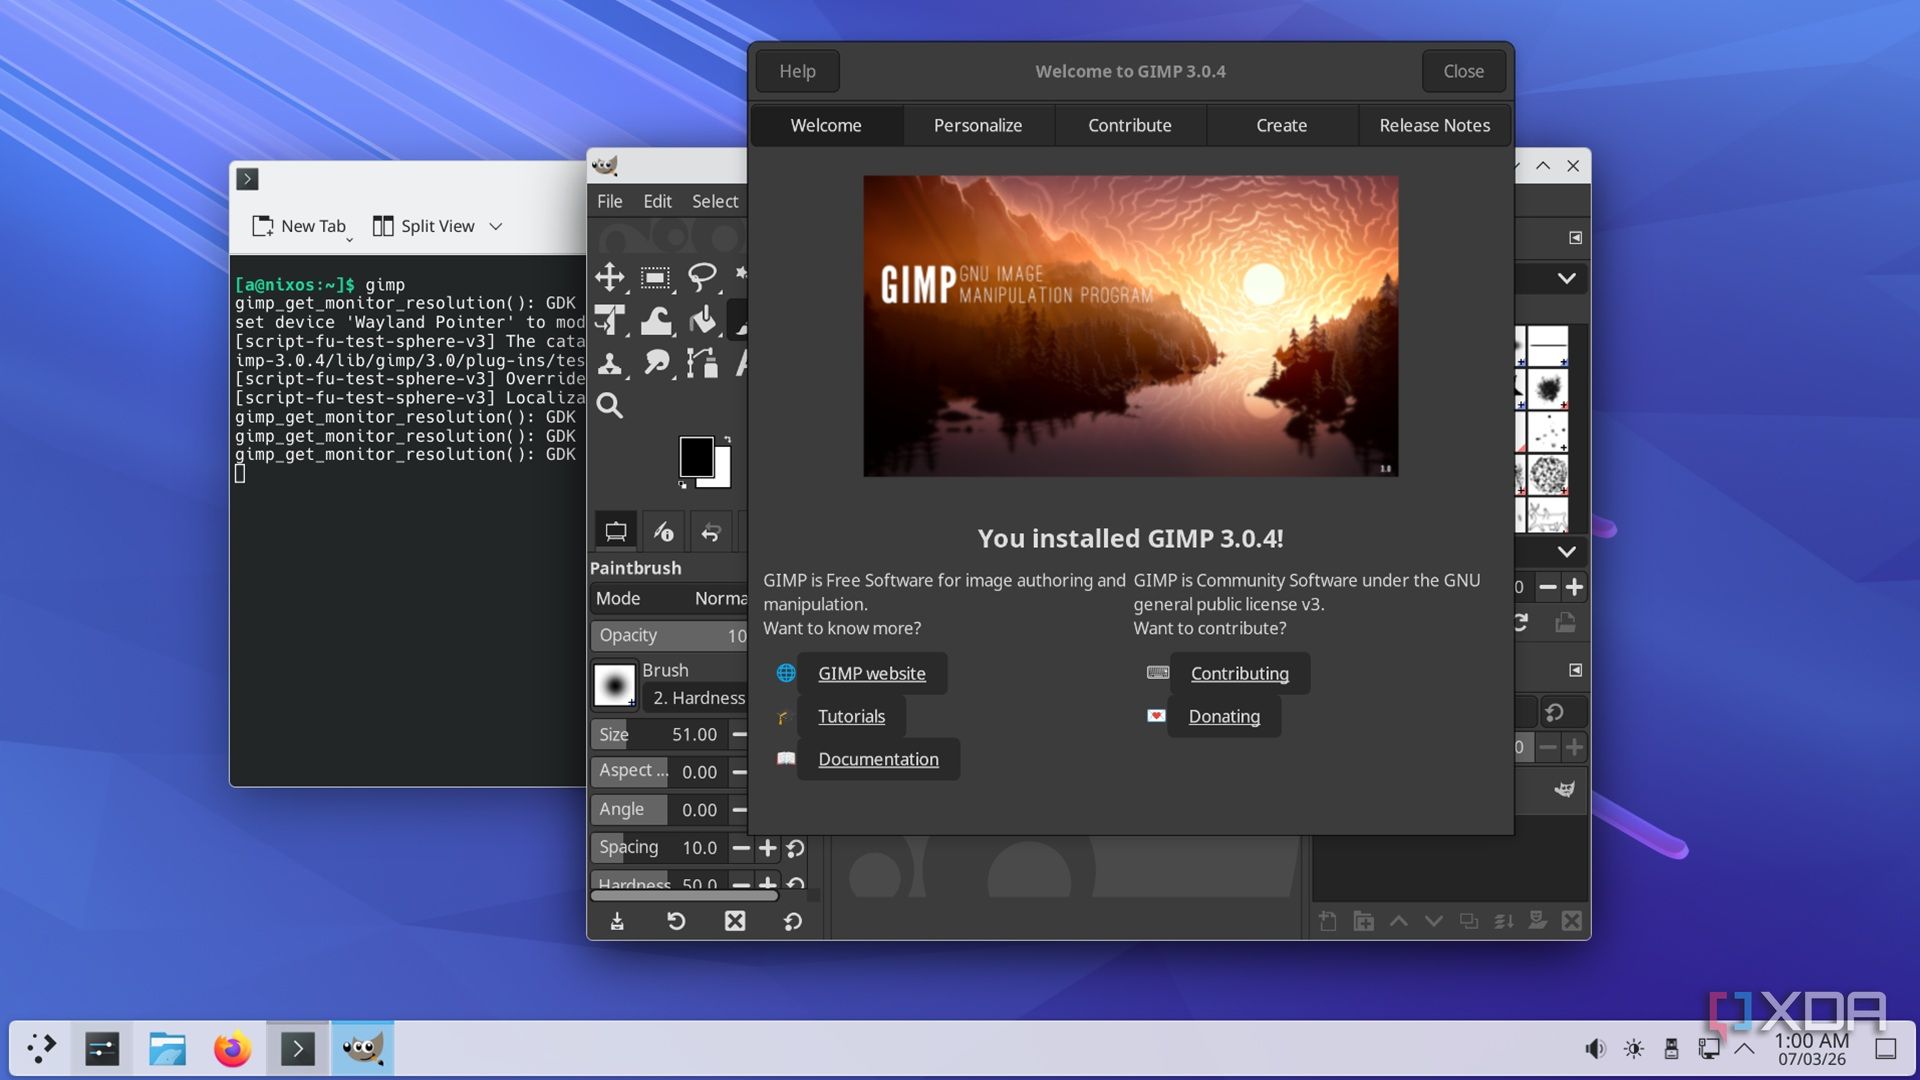Open the Mode dropdown in Paintbrush options

coord(670,598)
